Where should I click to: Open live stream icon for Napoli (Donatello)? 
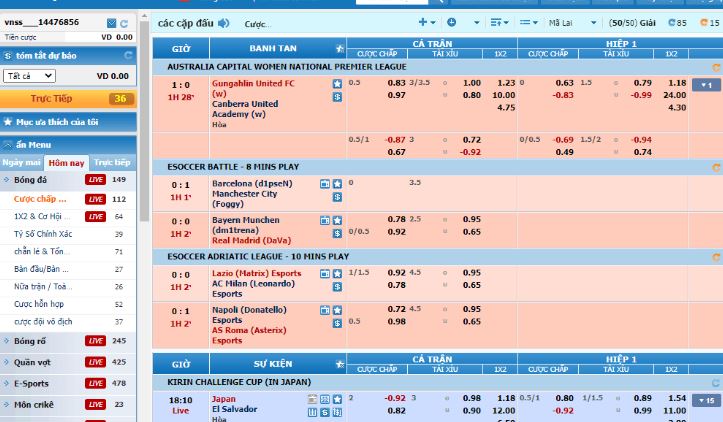(325, 310)
